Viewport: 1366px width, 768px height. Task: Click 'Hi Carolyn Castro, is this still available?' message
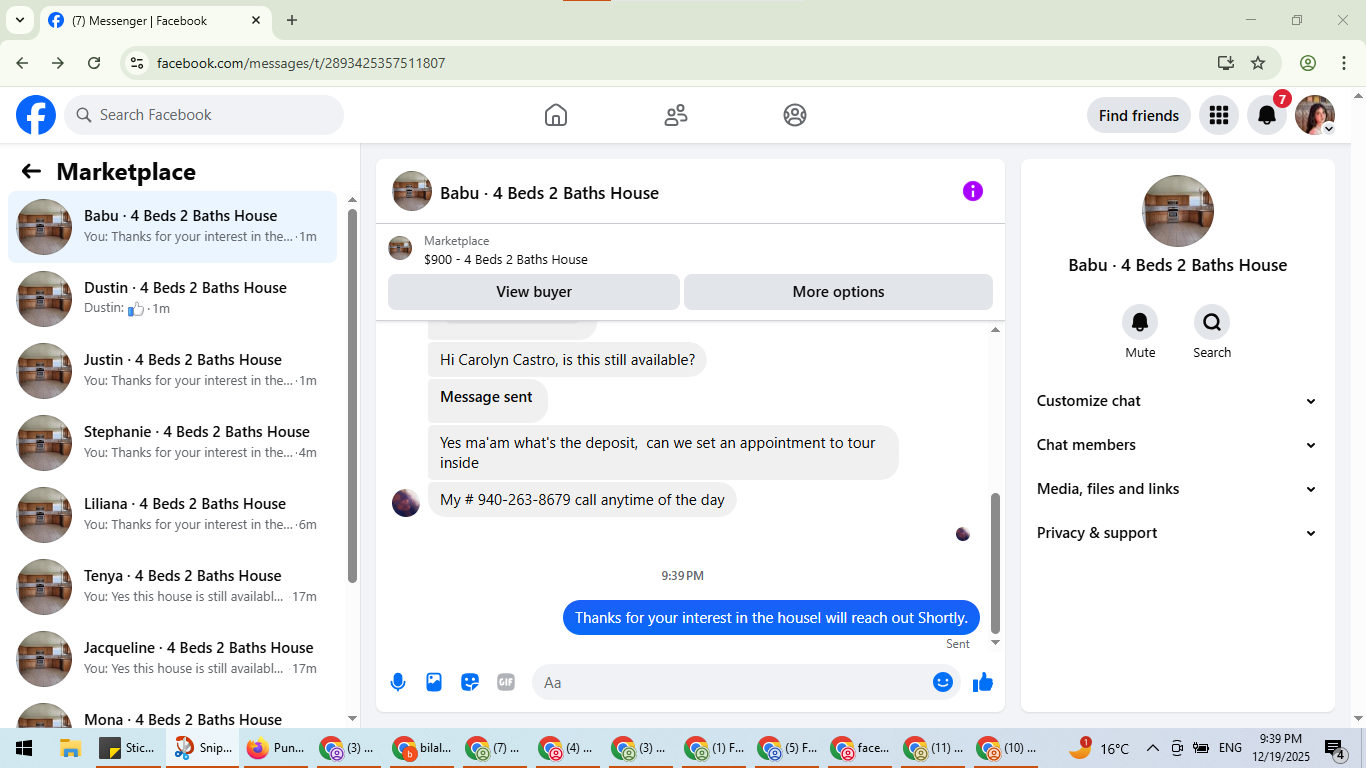click(567, 360)
